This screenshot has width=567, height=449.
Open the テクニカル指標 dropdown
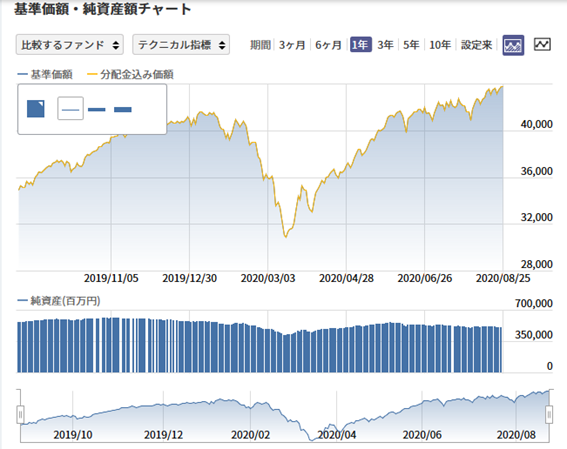pos(181,45)
